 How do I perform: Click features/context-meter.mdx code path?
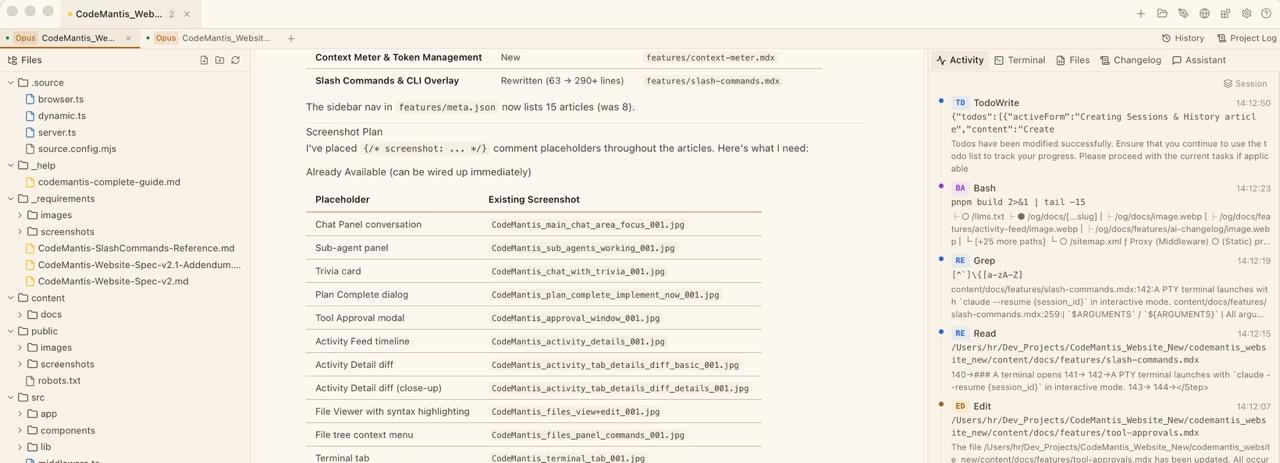point(710,58)
